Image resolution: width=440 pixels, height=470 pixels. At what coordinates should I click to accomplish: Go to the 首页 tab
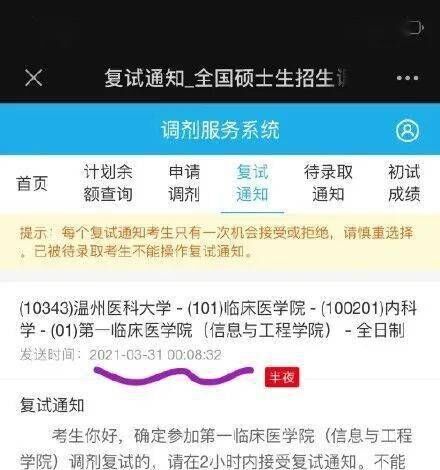32,183
